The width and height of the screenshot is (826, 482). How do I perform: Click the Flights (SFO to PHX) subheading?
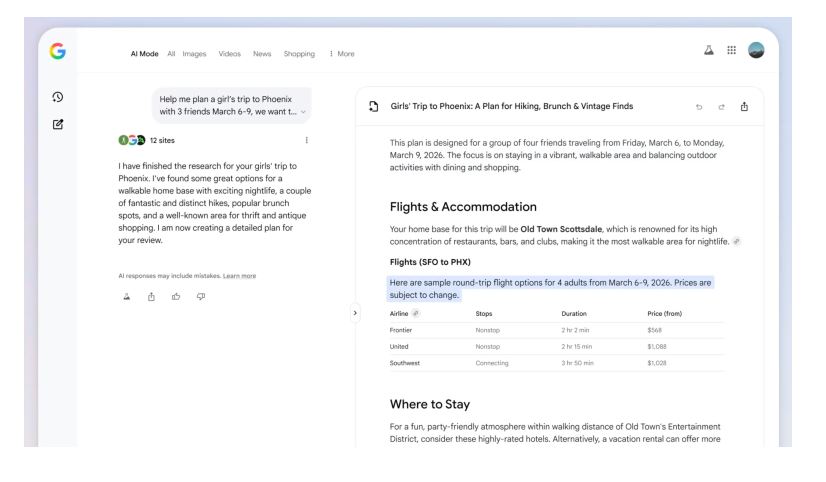click(430, 262)
